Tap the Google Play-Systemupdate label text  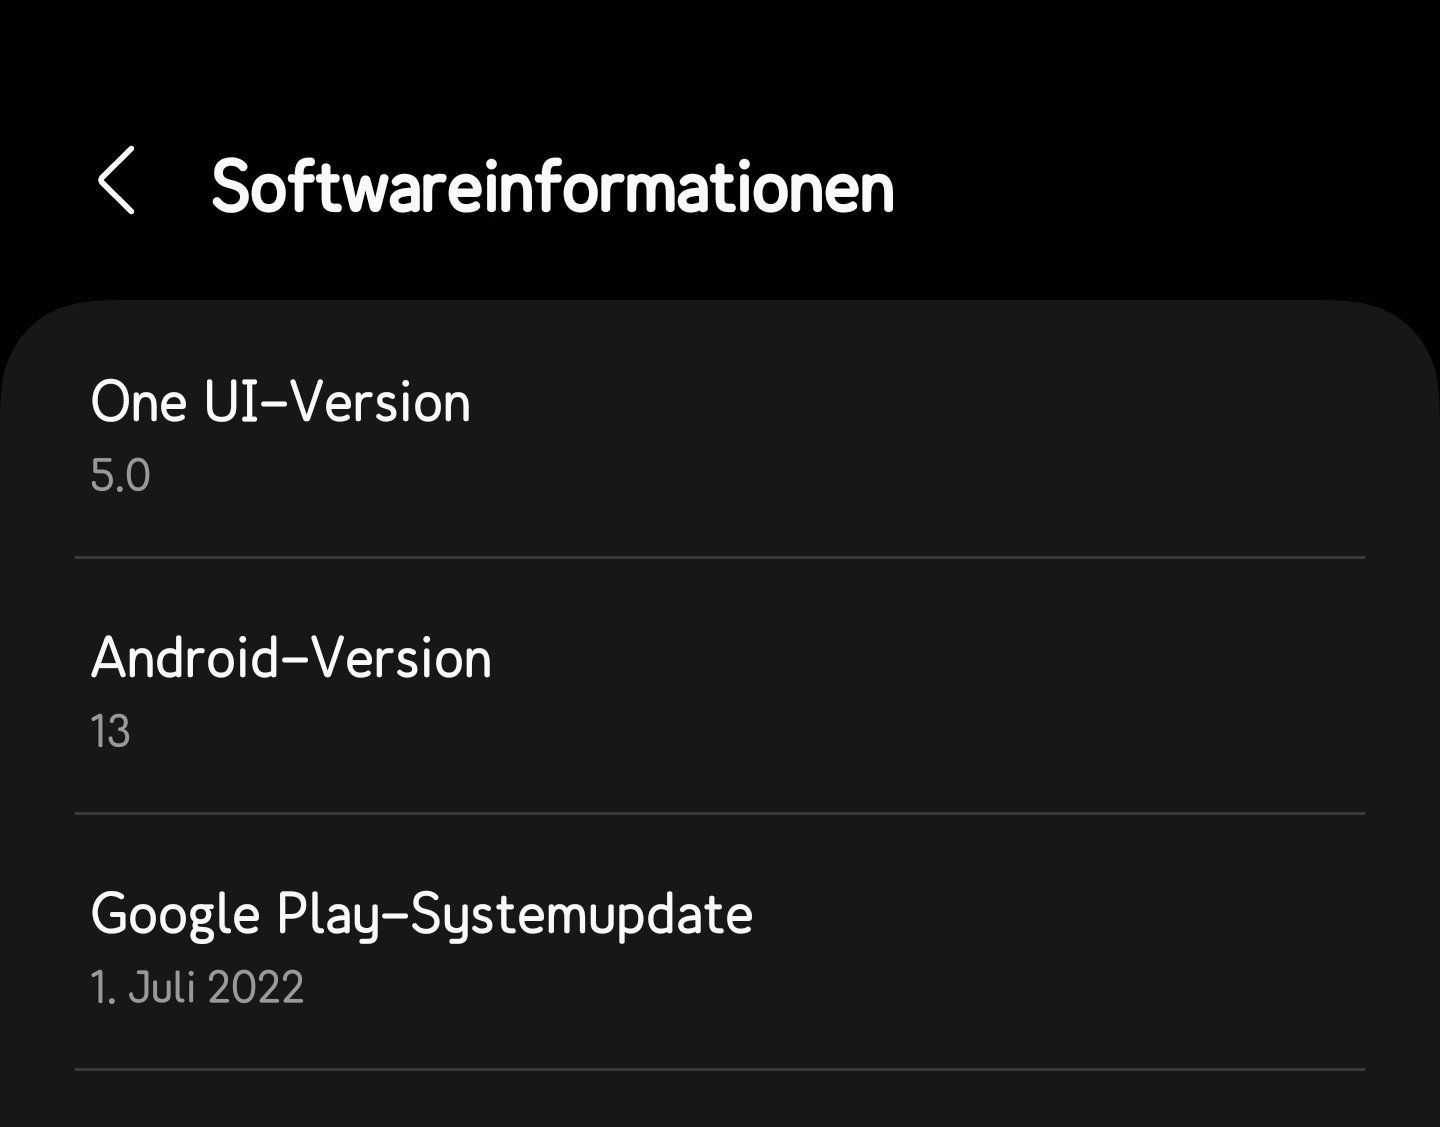tap(421, 915)
